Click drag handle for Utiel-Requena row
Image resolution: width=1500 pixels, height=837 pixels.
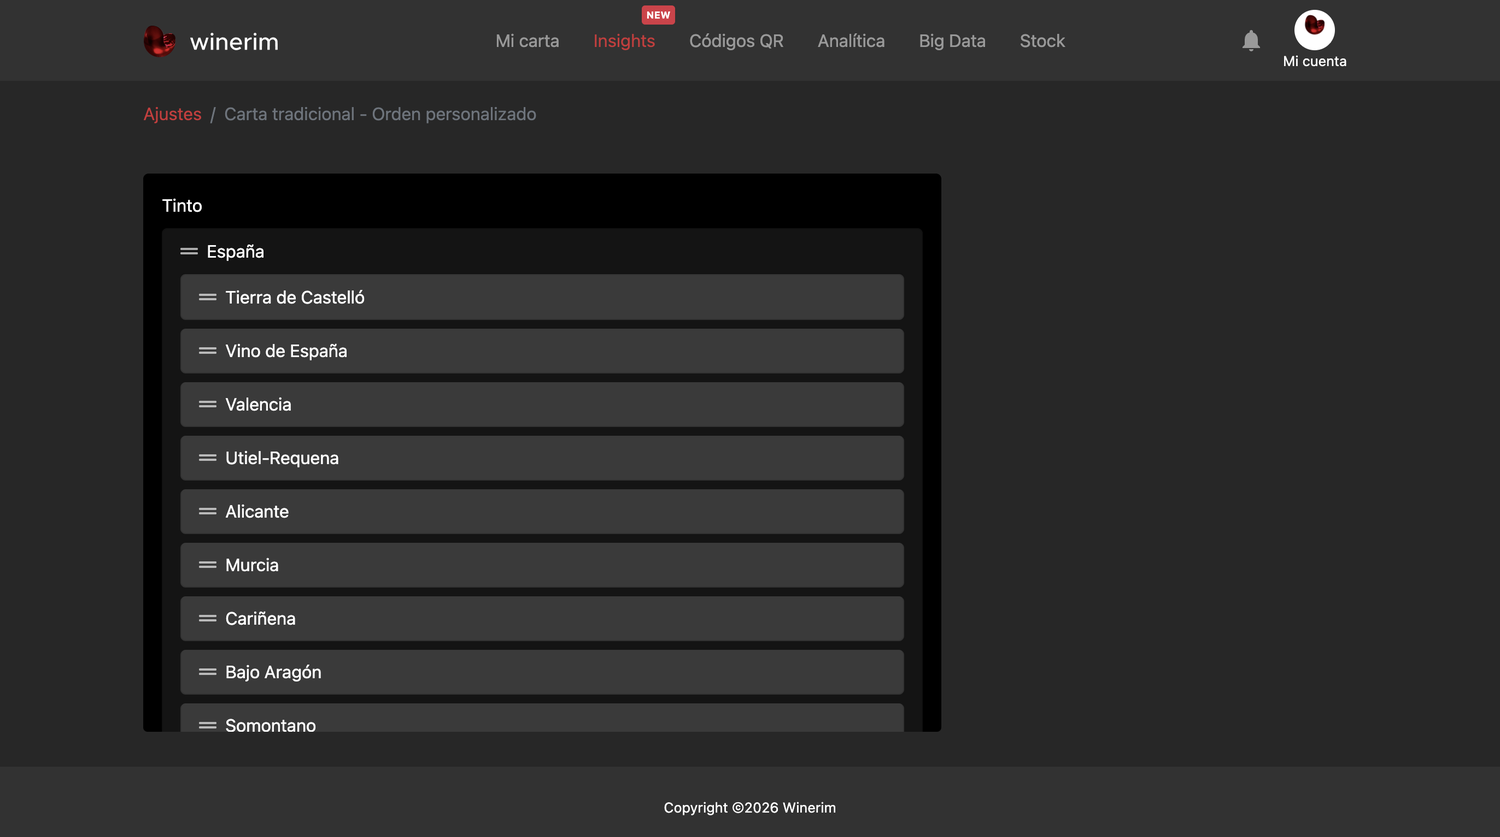coord(208,458)
